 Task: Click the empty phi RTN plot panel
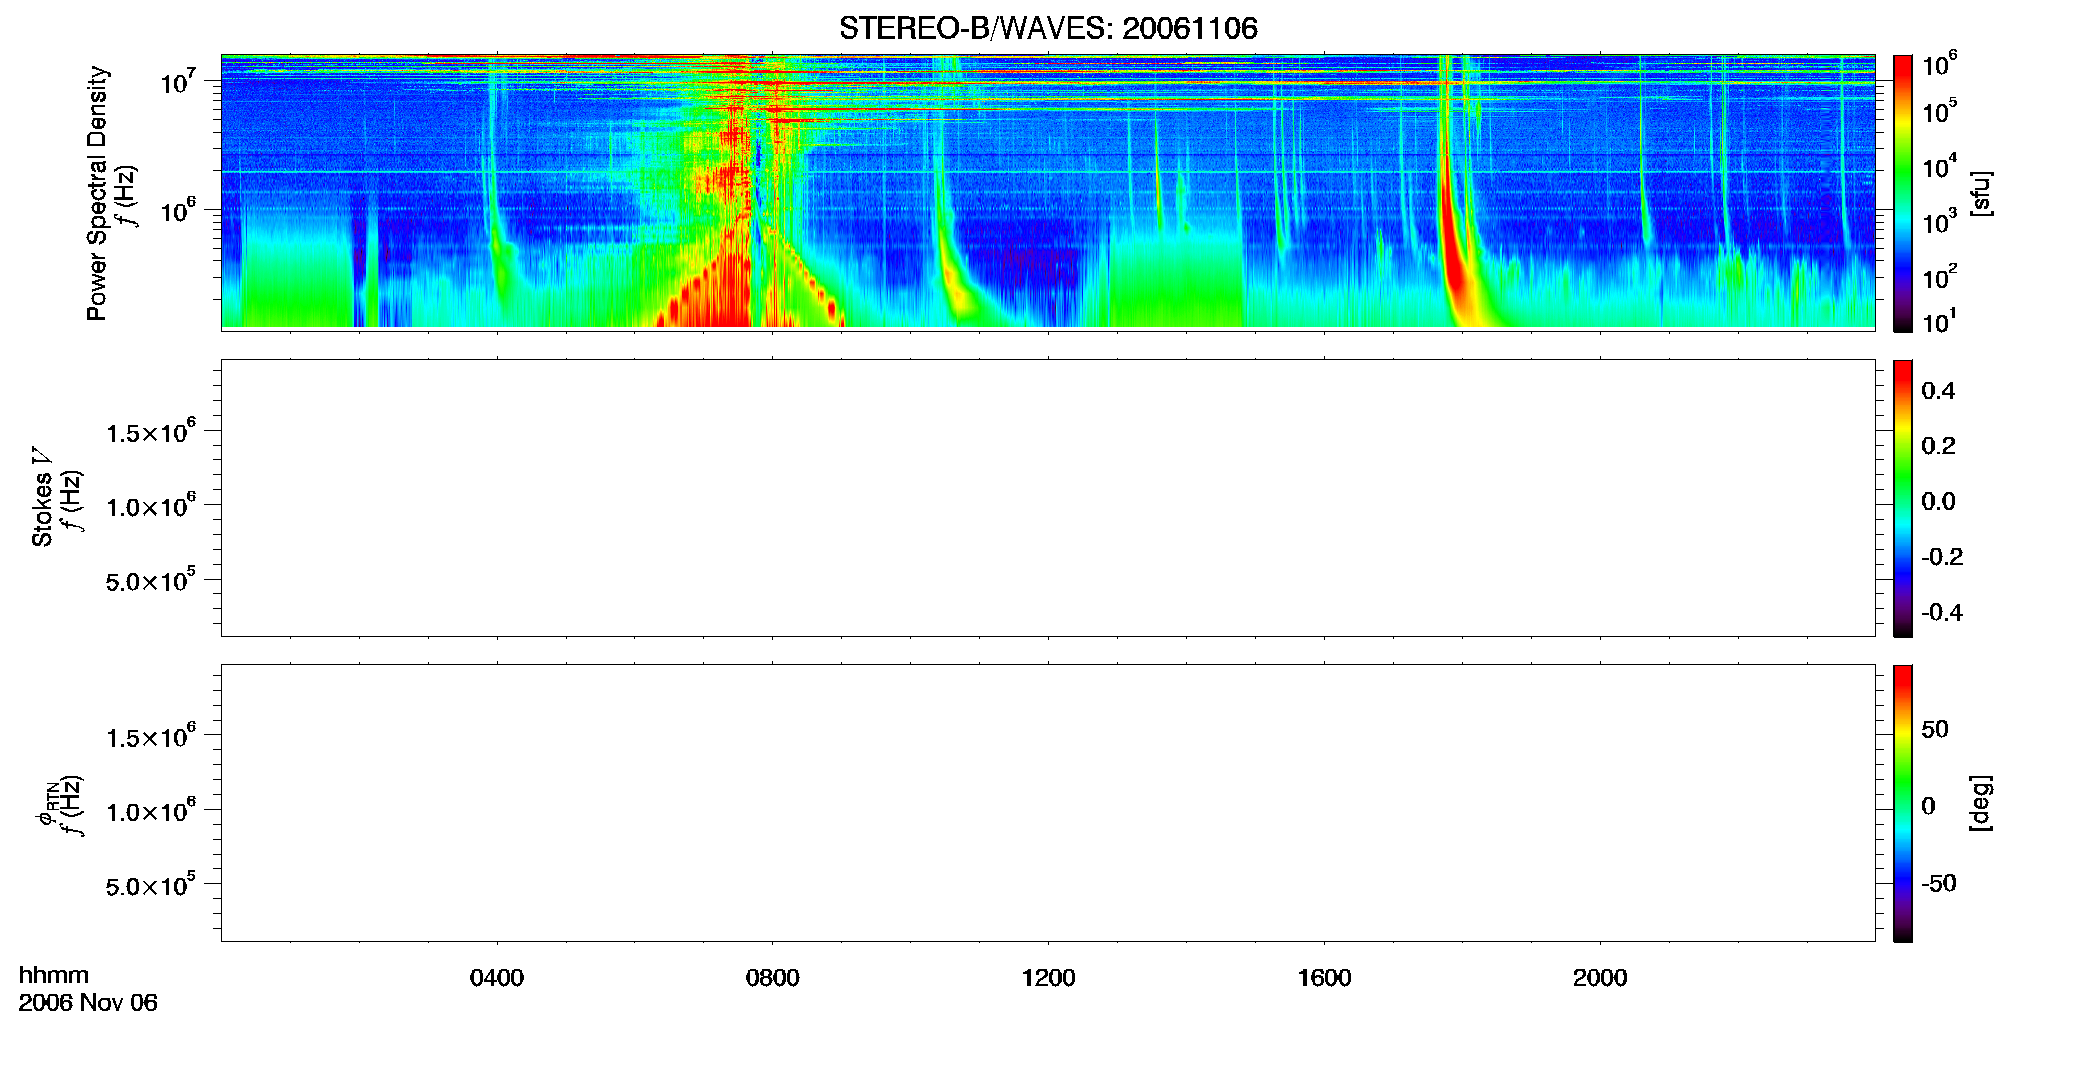pos(1048,803)
